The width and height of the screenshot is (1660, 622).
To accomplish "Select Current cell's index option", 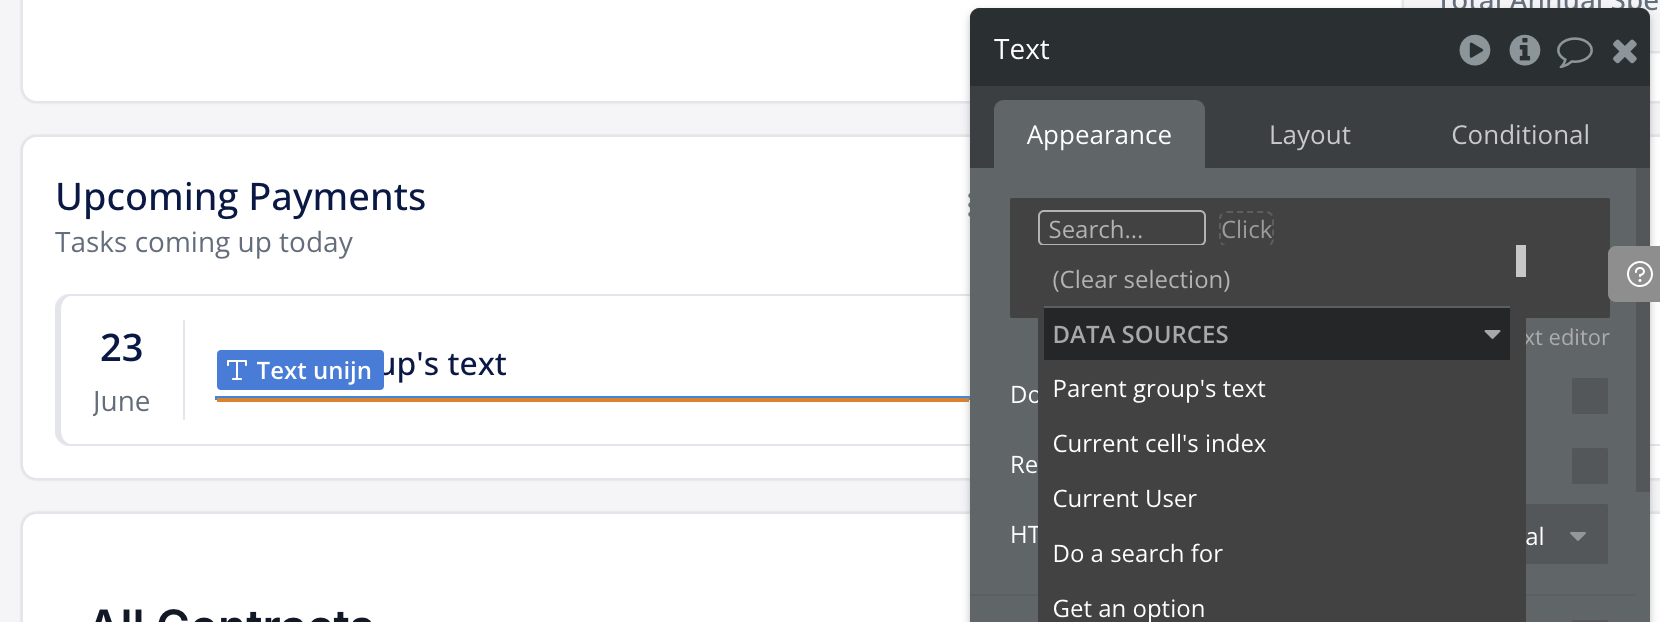I will pyautogui.click(x=1159, y=444).
